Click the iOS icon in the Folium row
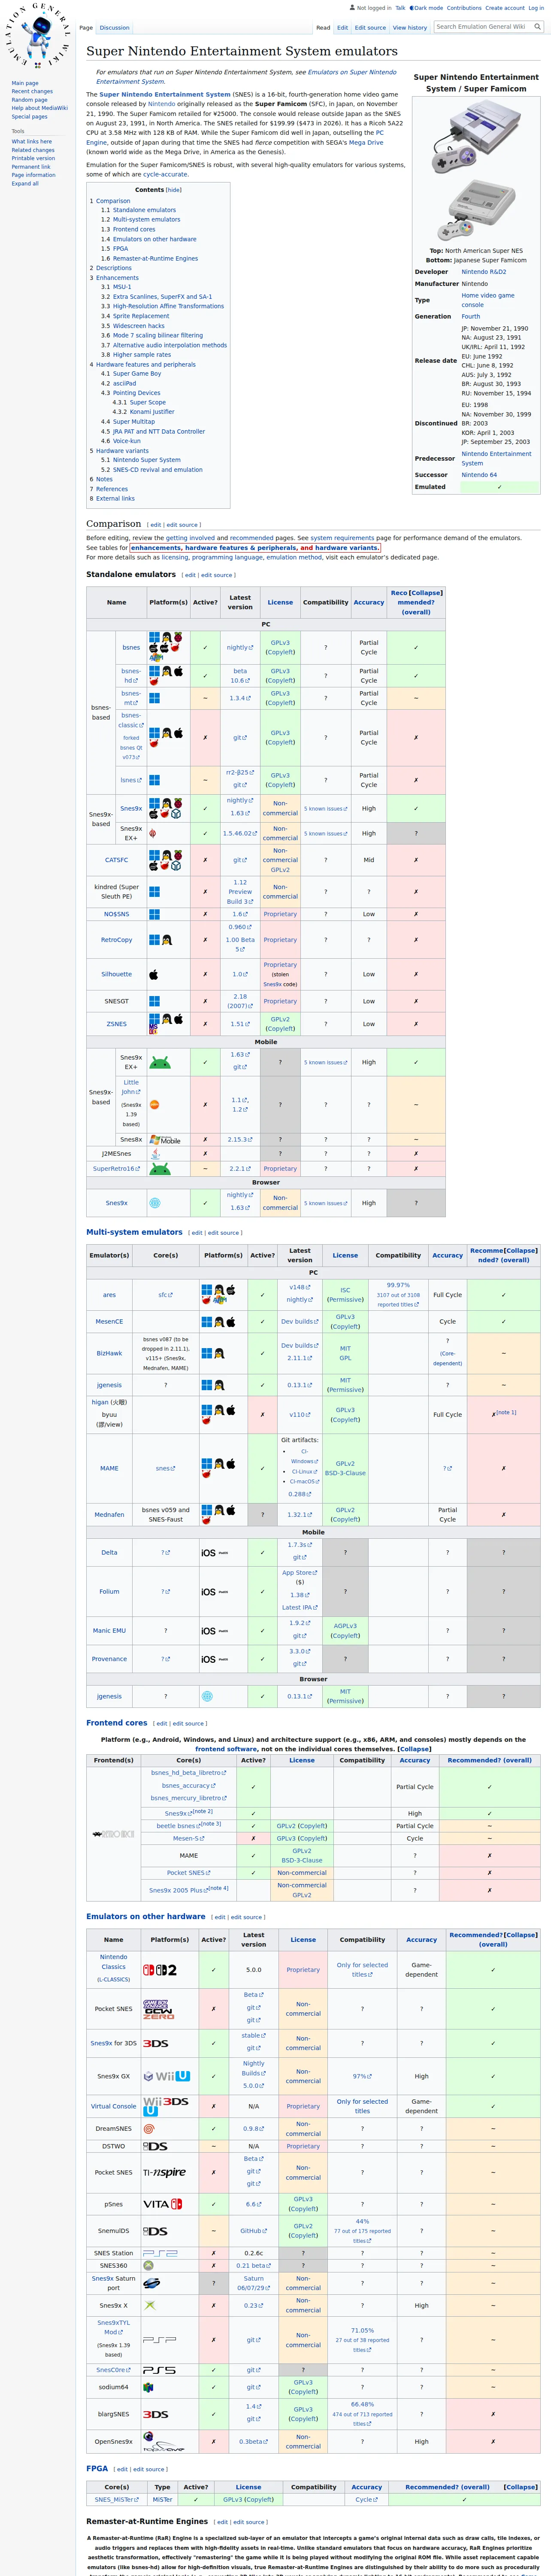 (208, 1592)
